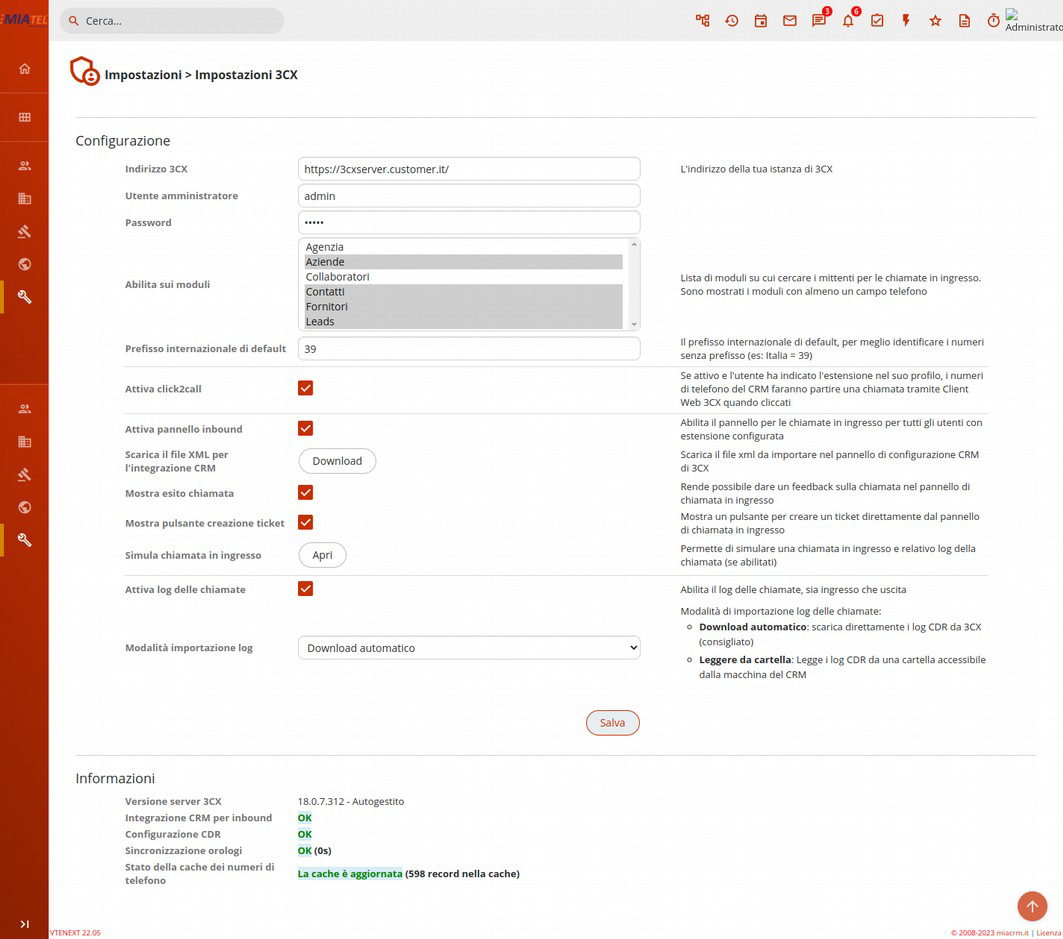Open the Administrator user avatar
This screenshot has height=939, width=1063.
1033,20
